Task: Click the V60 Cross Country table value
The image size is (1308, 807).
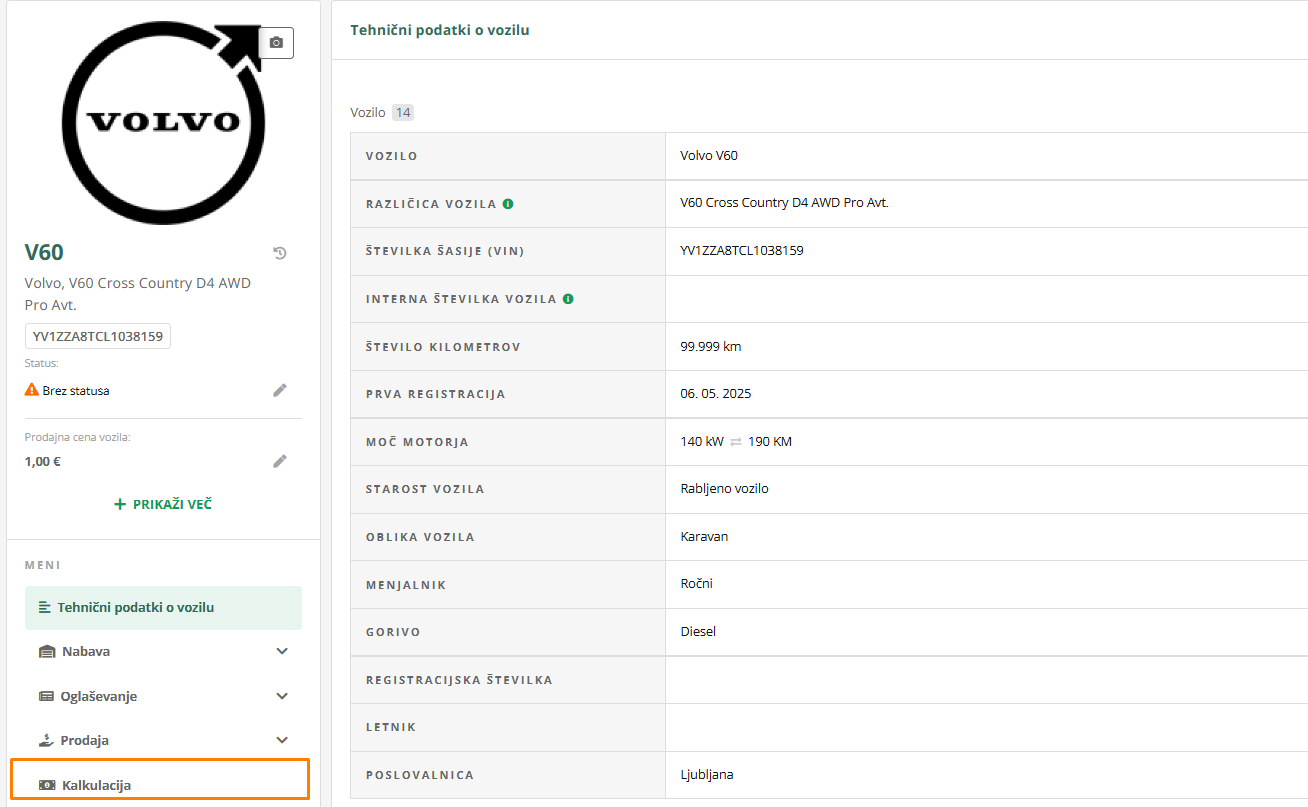Action: click(784, 203)
